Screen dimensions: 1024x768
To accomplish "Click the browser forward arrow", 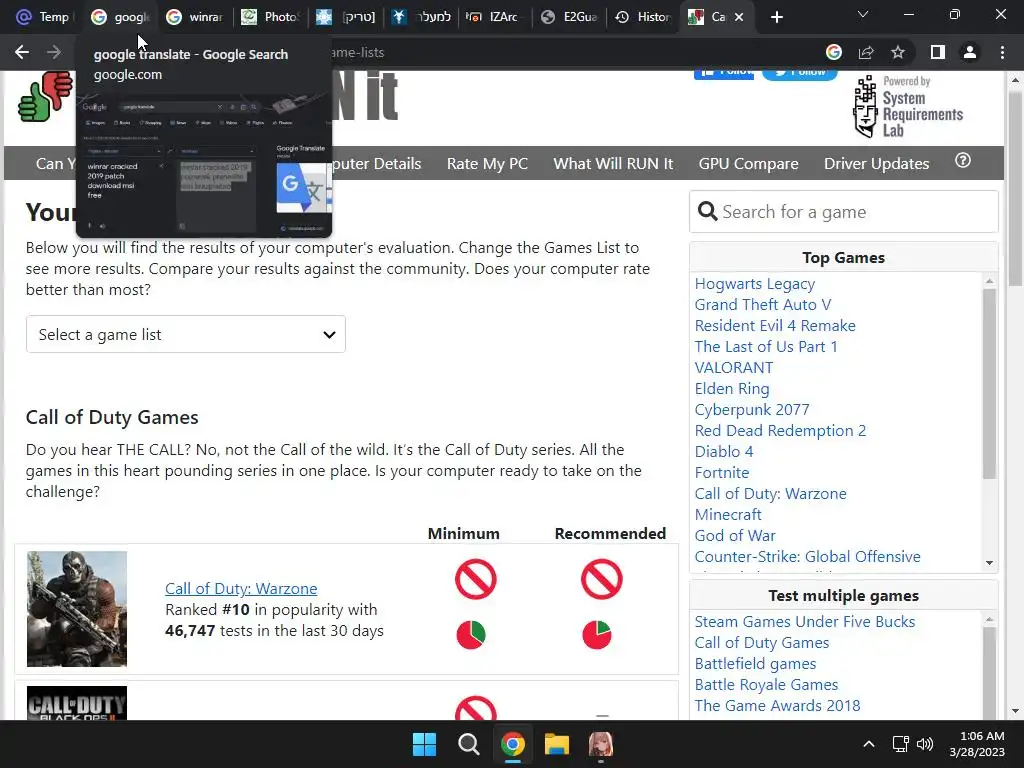I will (x=54, y=52).
